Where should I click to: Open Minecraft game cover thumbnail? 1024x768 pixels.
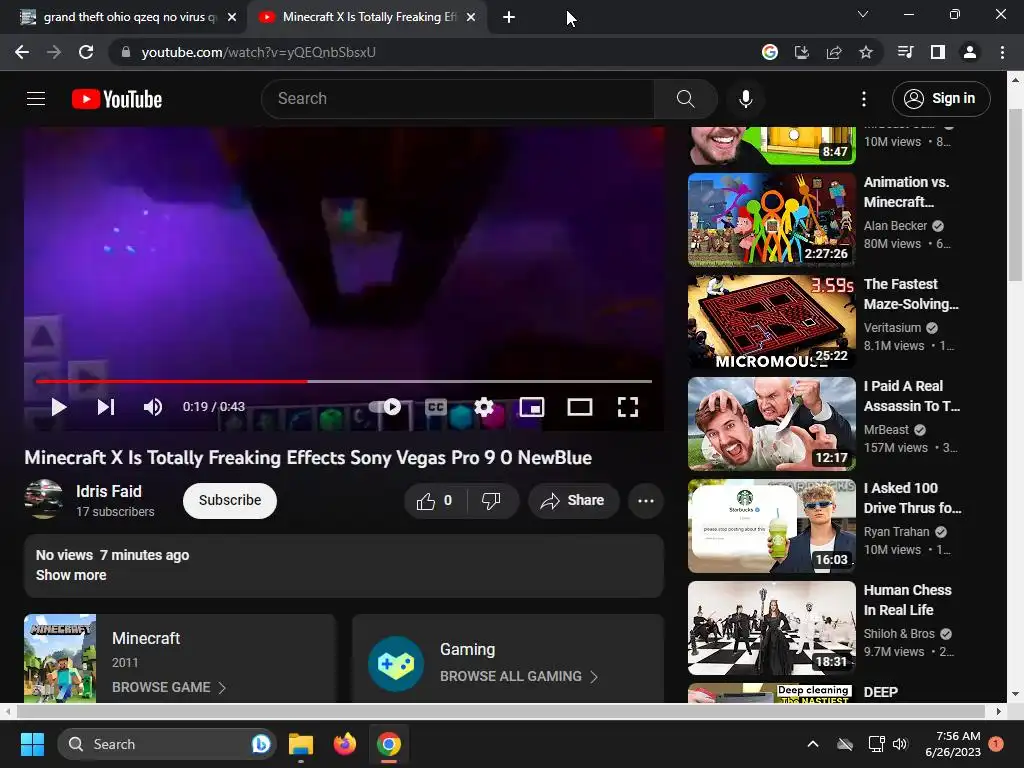tap(60, 658)
